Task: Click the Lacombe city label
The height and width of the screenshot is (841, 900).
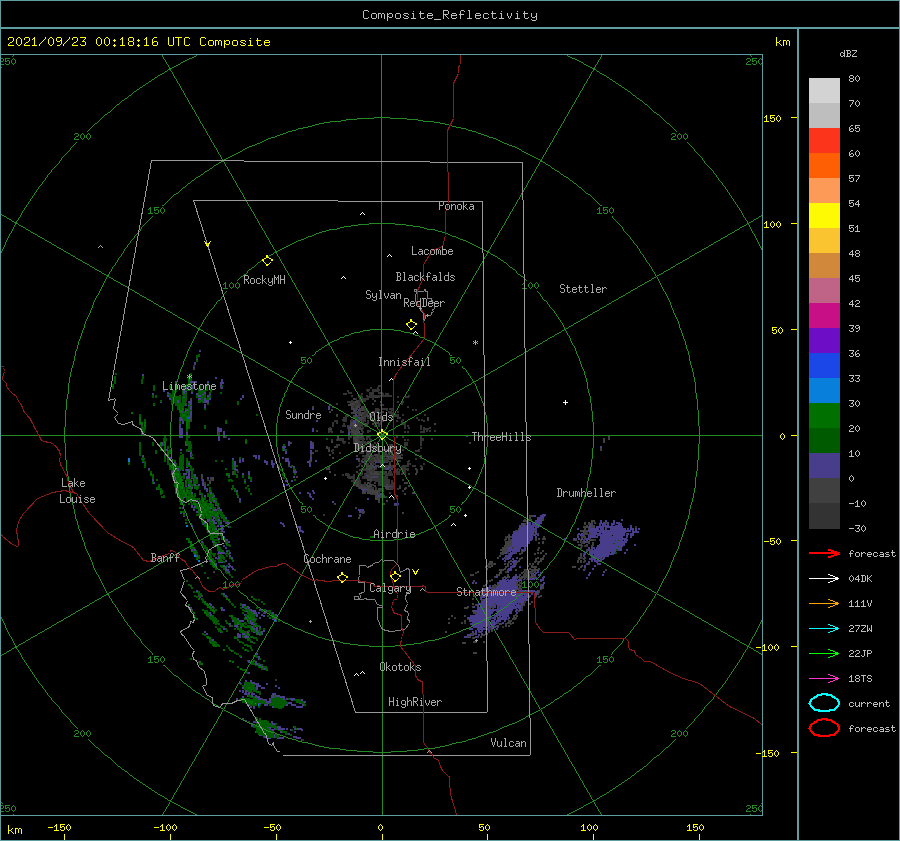Action: point(432,251)
